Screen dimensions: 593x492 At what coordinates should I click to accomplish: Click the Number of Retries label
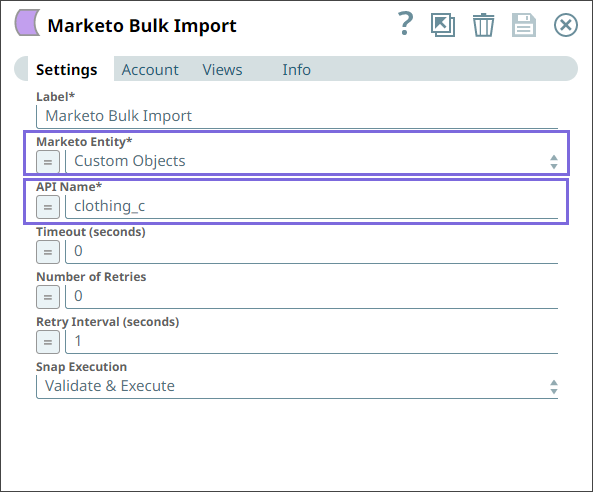click(91, 277)
